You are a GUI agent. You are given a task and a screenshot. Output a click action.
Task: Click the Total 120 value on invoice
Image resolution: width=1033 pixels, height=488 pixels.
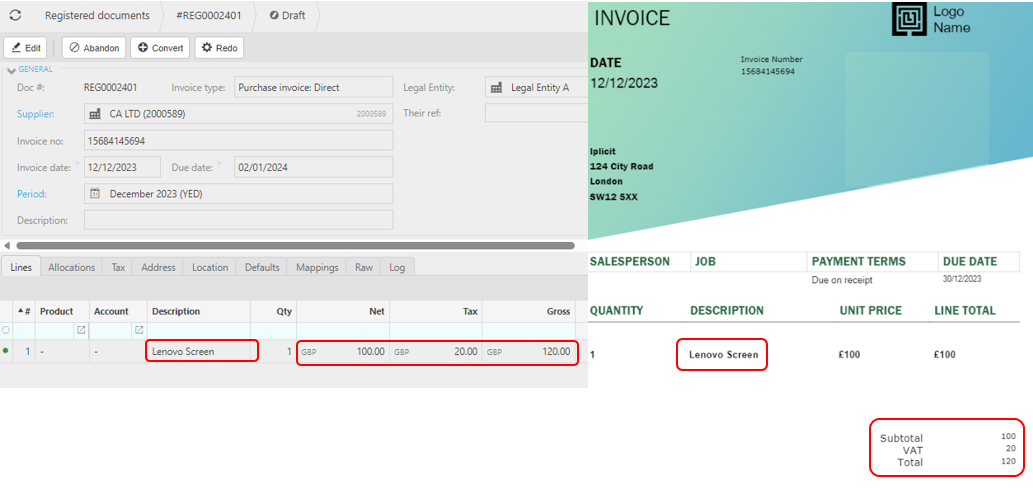[1009, 462]
